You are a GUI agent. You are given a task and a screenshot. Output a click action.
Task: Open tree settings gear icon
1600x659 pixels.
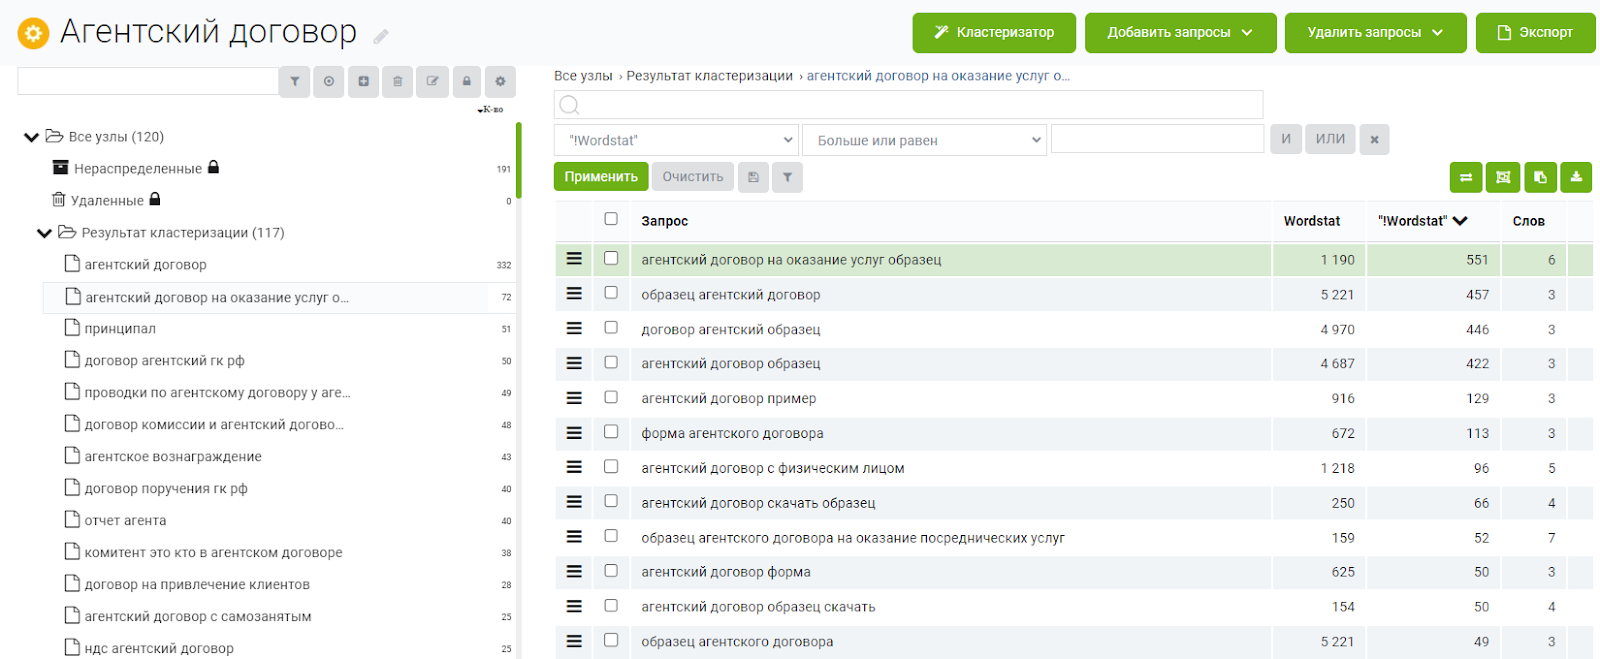[x=500, y=82]
